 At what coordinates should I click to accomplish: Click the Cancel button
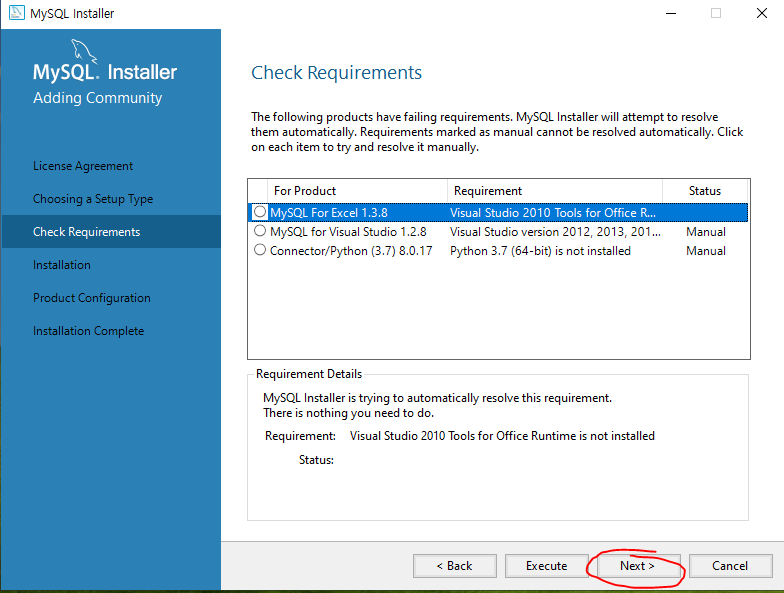730,566
